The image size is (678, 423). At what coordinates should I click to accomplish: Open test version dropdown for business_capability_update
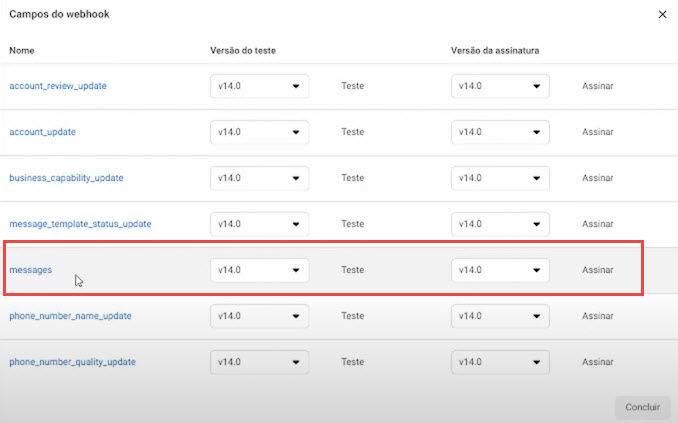[x=259, y=178]
